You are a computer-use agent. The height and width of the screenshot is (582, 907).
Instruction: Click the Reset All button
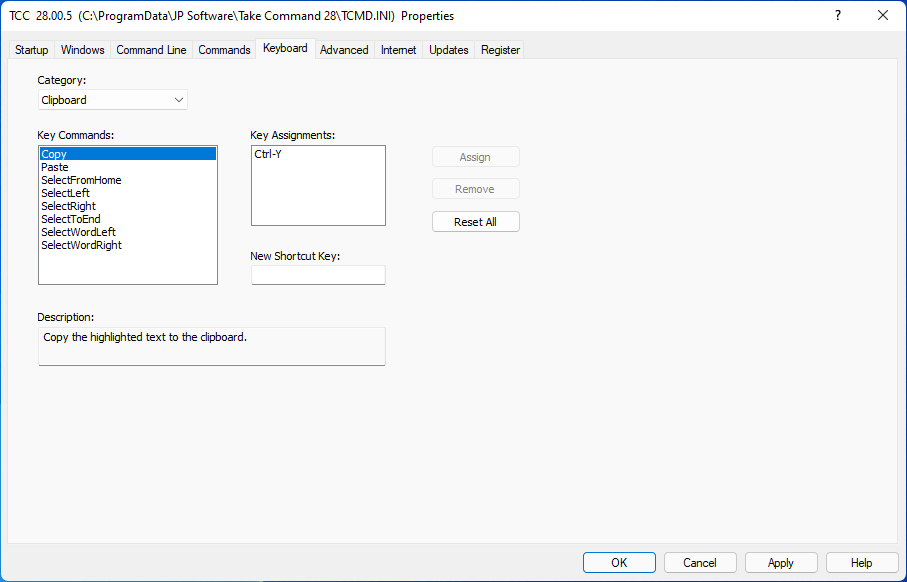(475, 222)
